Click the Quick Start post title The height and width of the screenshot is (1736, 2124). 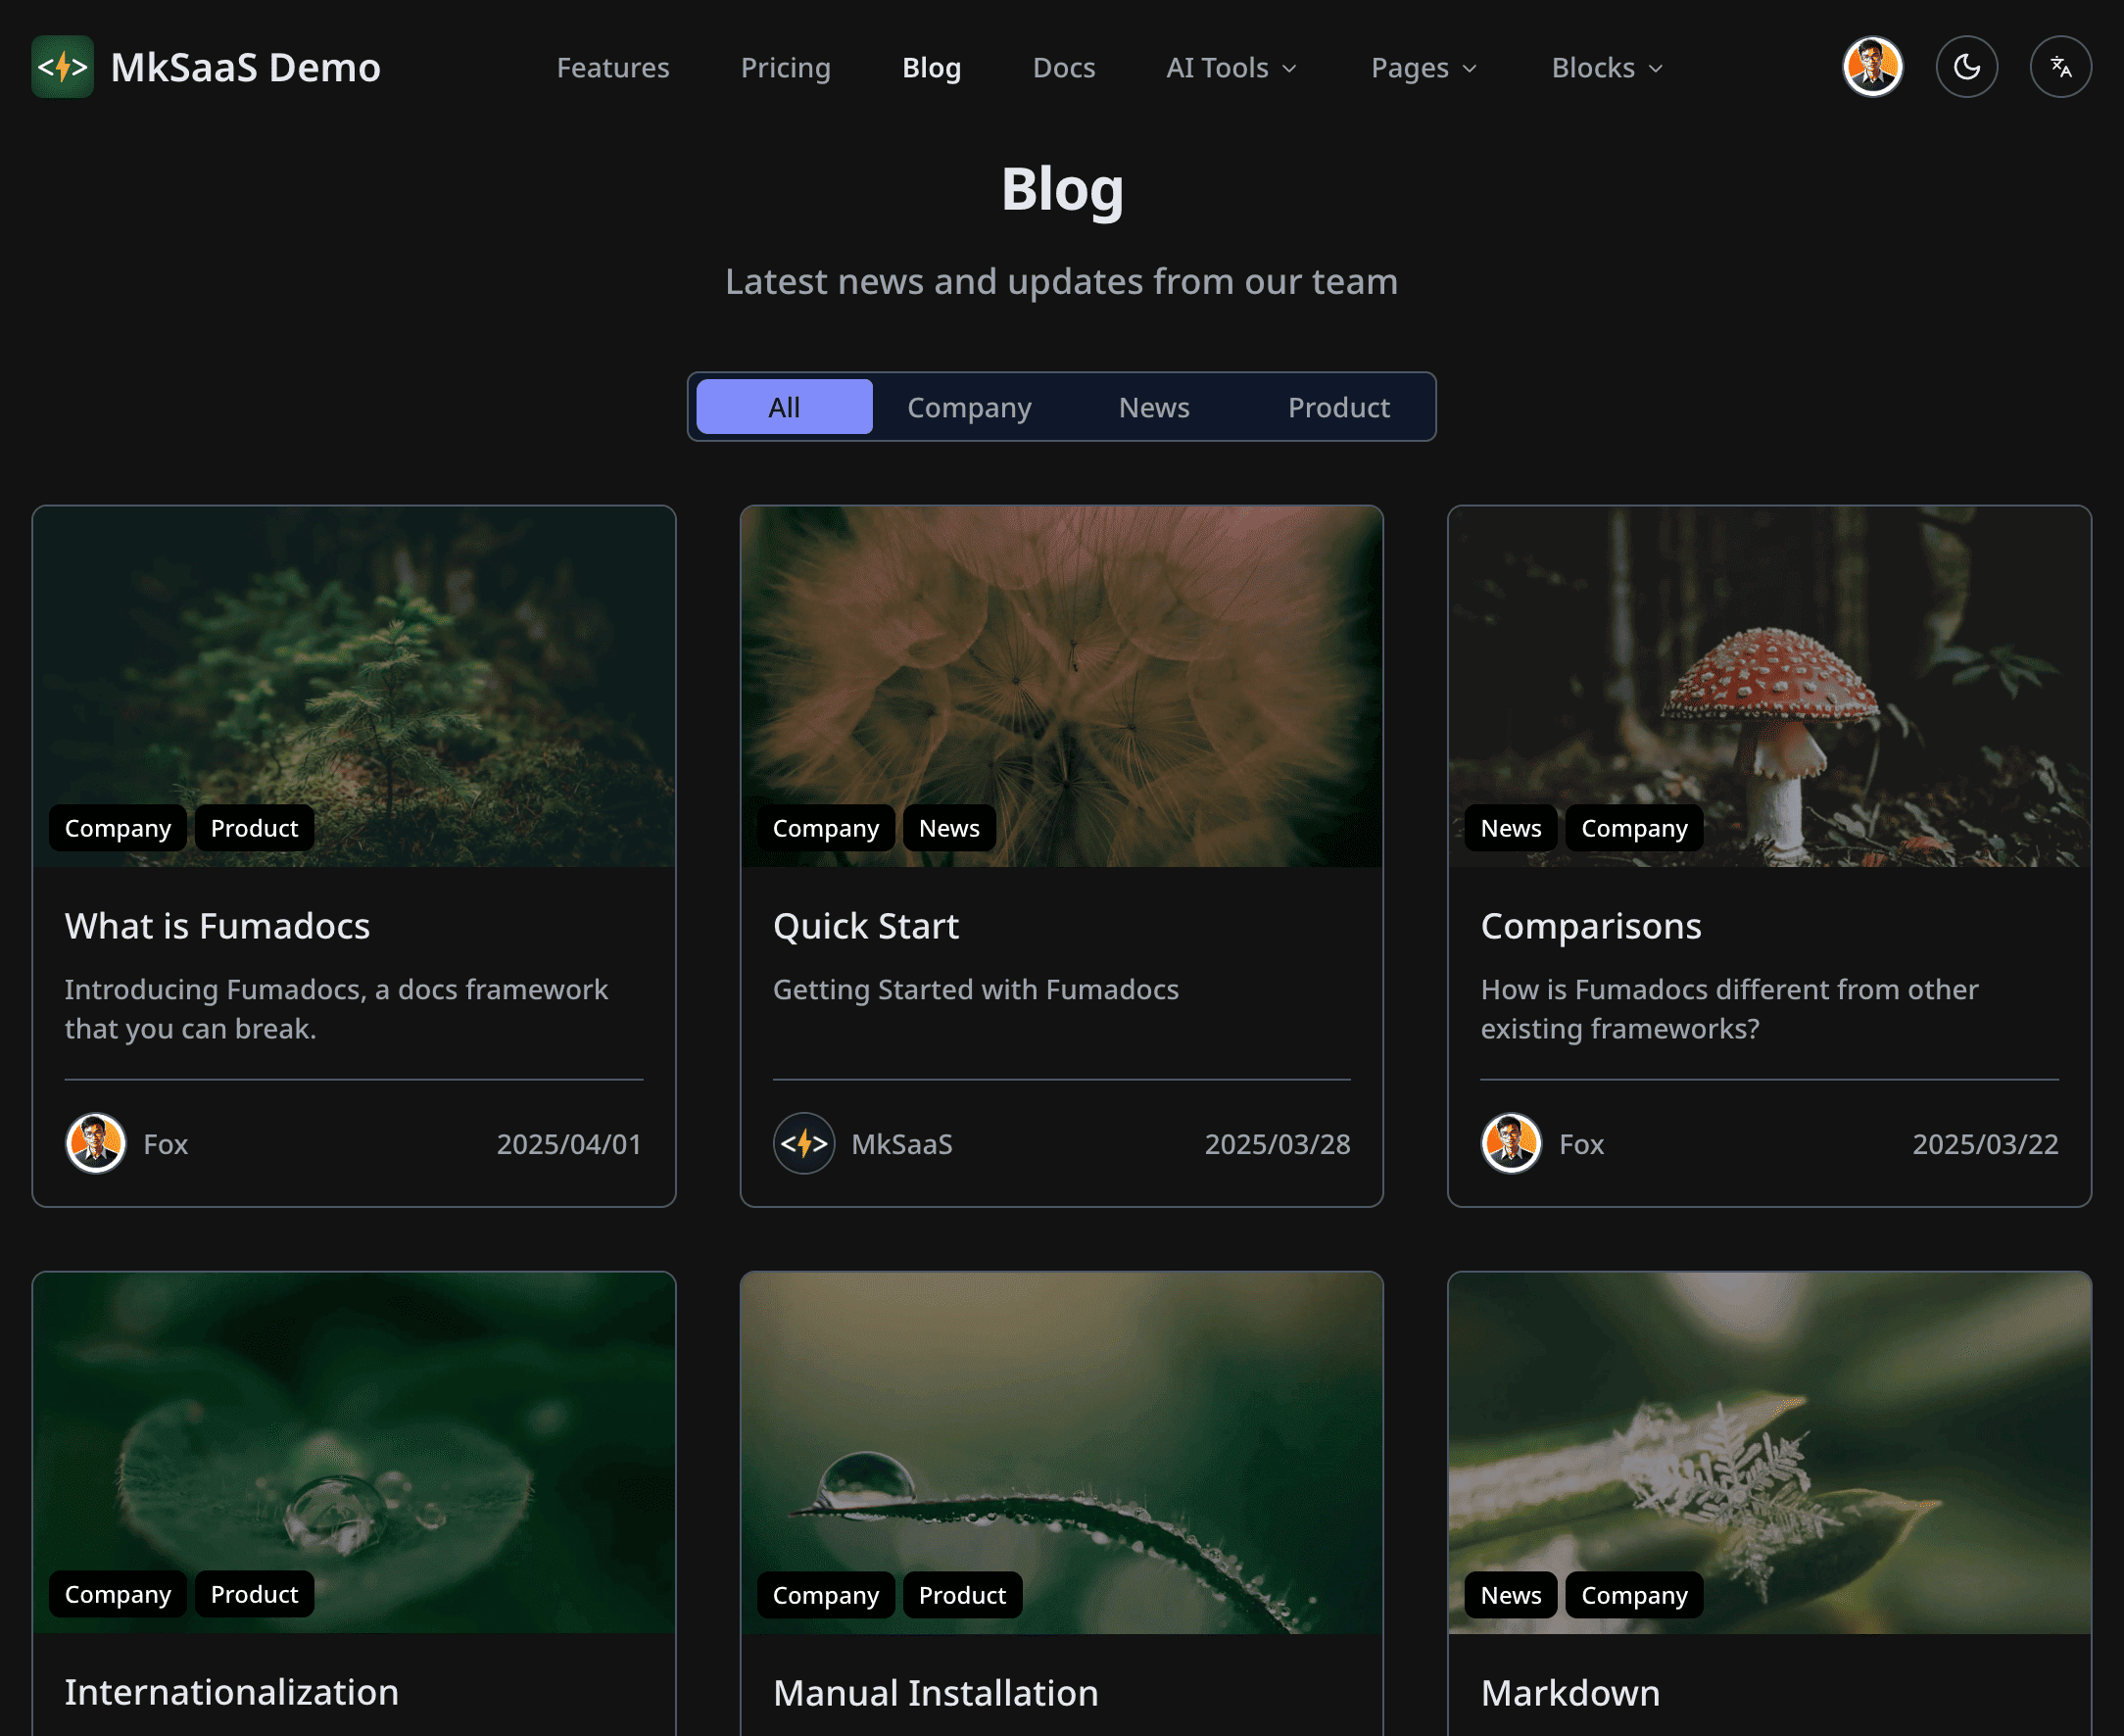pyautogui.click(x=866, y=926)
